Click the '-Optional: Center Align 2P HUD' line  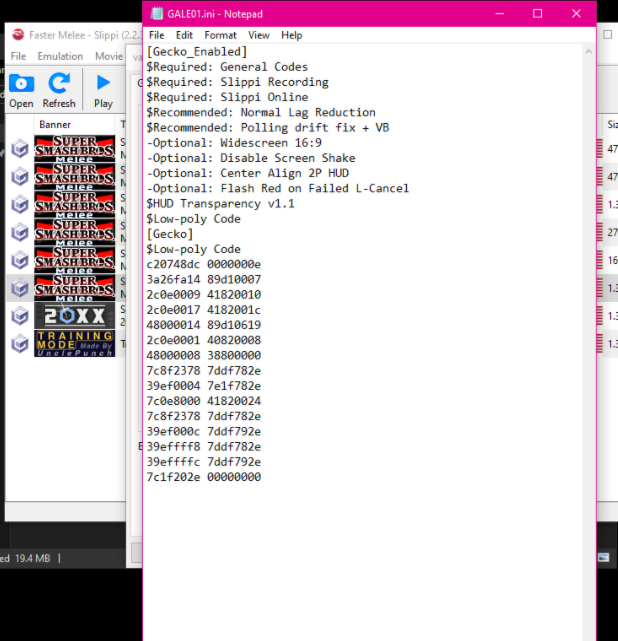point(248,173)
